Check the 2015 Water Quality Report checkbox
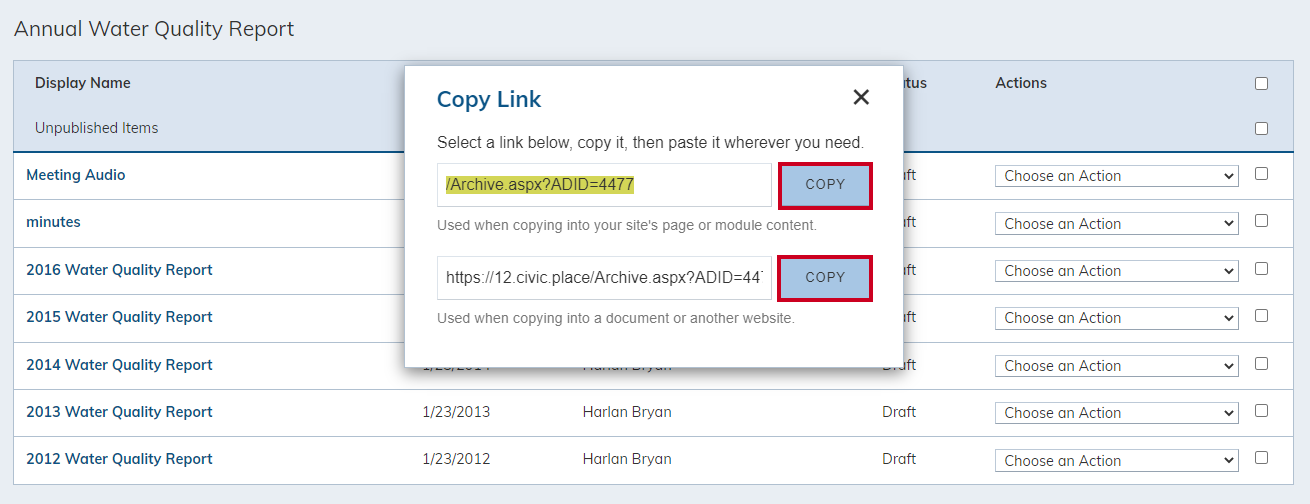This screenshot has height=504, width=1310. (x=1261, y=315)
